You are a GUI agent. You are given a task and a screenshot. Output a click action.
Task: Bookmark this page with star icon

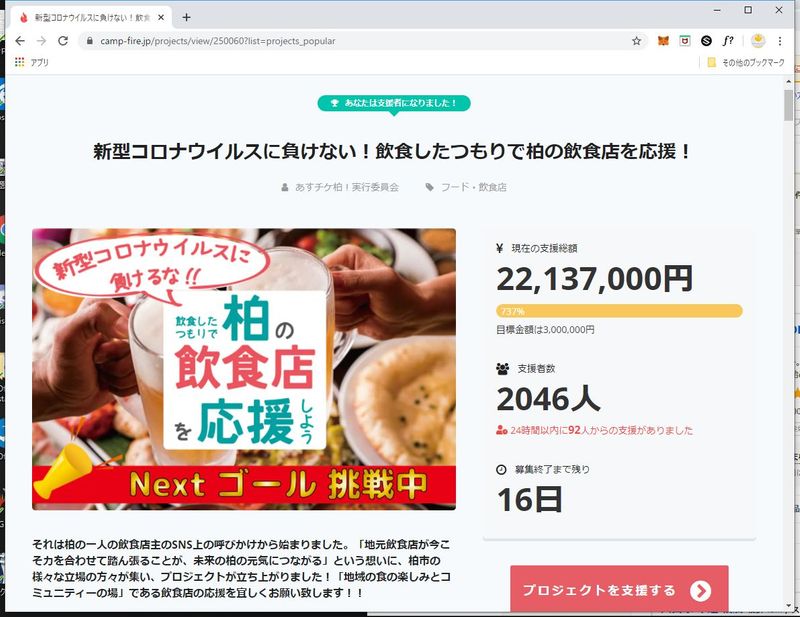click(636, 41)
